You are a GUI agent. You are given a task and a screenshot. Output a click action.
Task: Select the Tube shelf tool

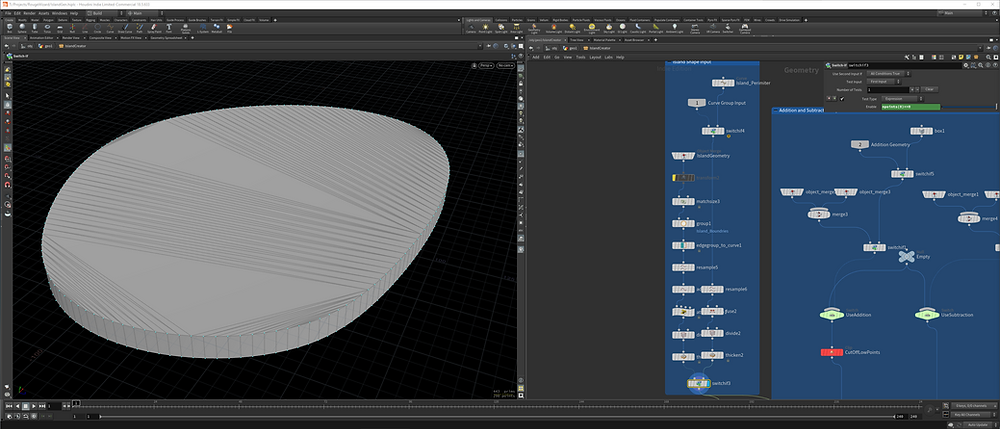(34, 27)
